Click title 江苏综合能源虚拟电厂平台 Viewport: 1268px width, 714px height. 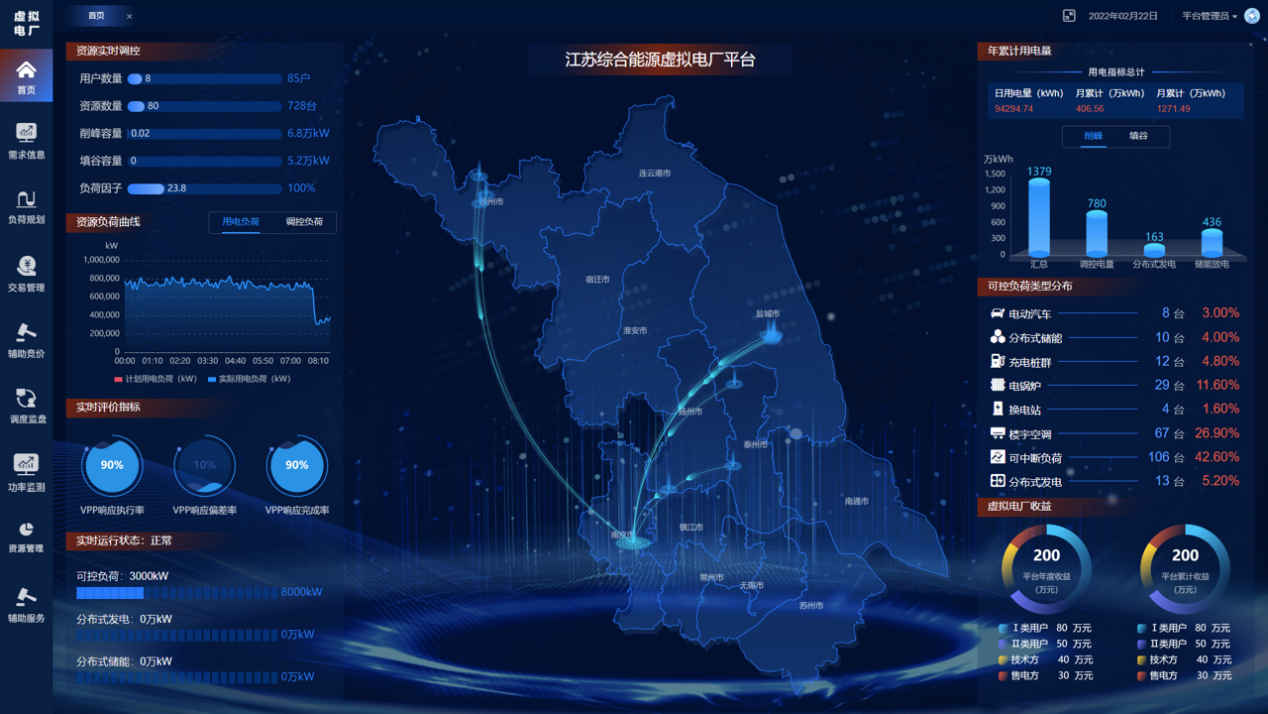pyautogui.click(x=660, y=60)
